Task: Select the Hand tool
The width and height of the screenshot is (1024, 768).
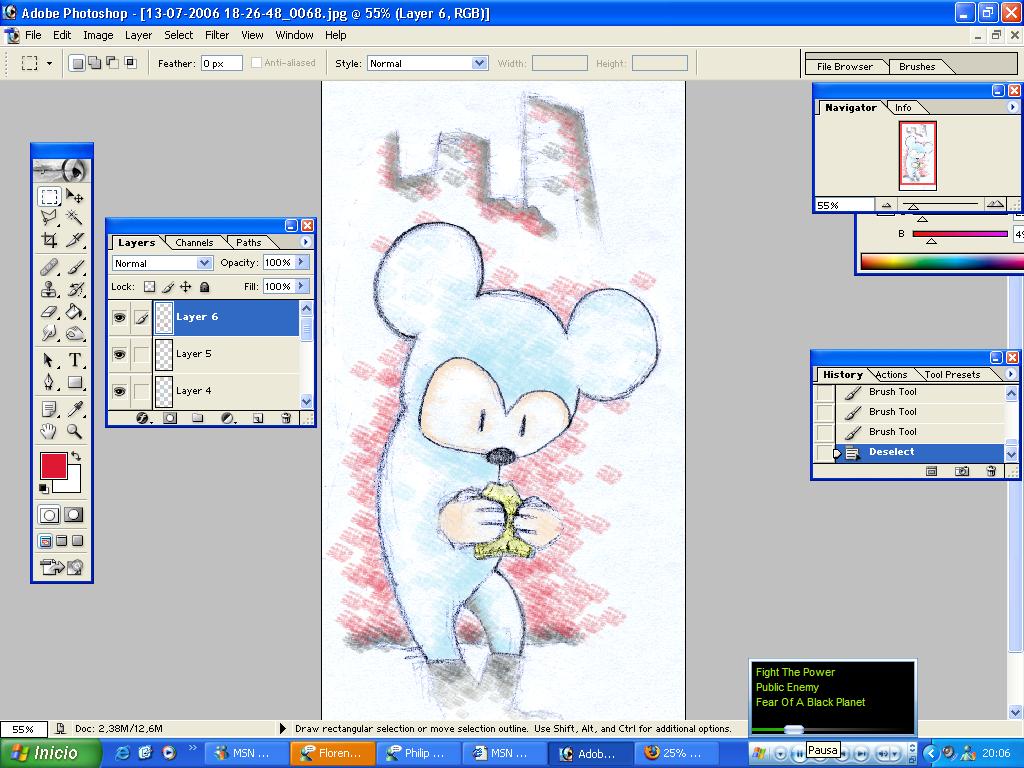Action: tap(49, 431)
